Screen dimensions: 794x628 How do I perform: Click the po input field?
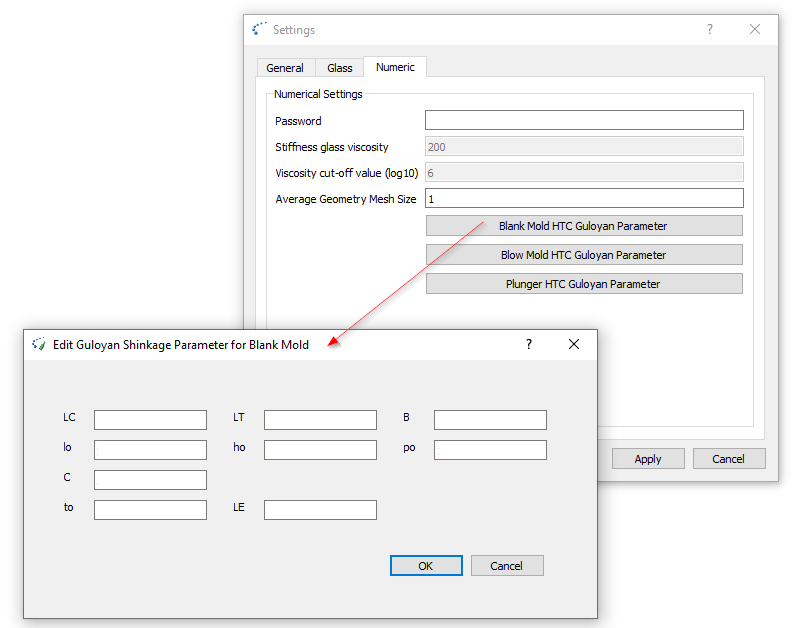click(x=490, y=450)
